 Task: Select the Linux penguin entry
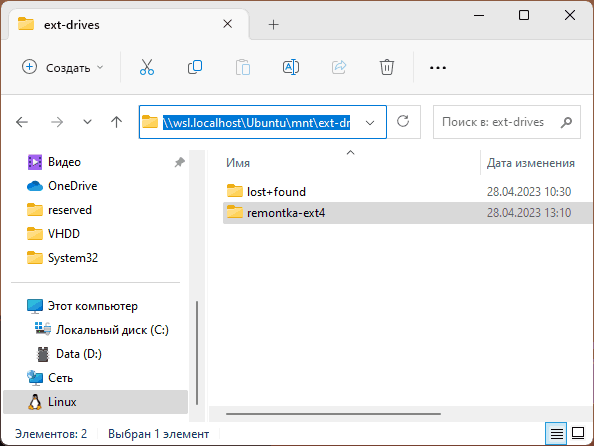click(95, 402)
